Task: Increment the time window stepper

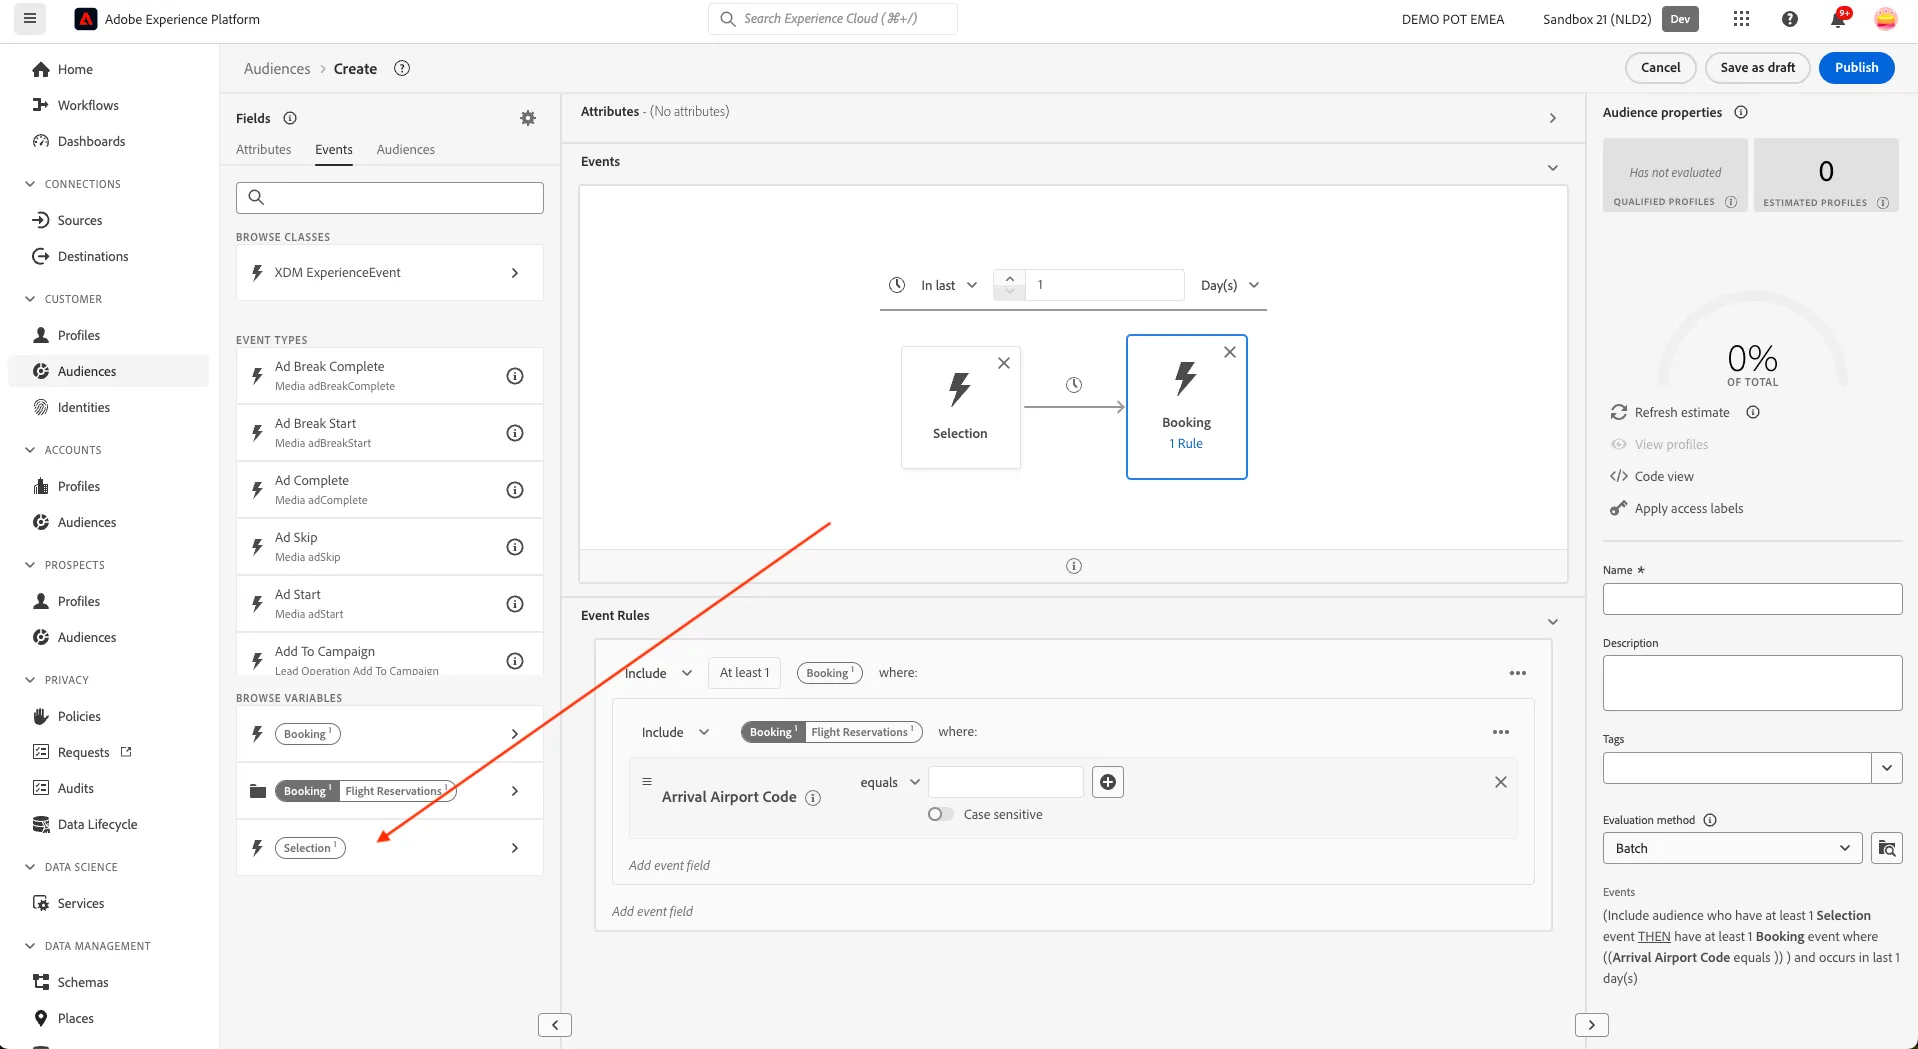Action: coord(1010,278)
